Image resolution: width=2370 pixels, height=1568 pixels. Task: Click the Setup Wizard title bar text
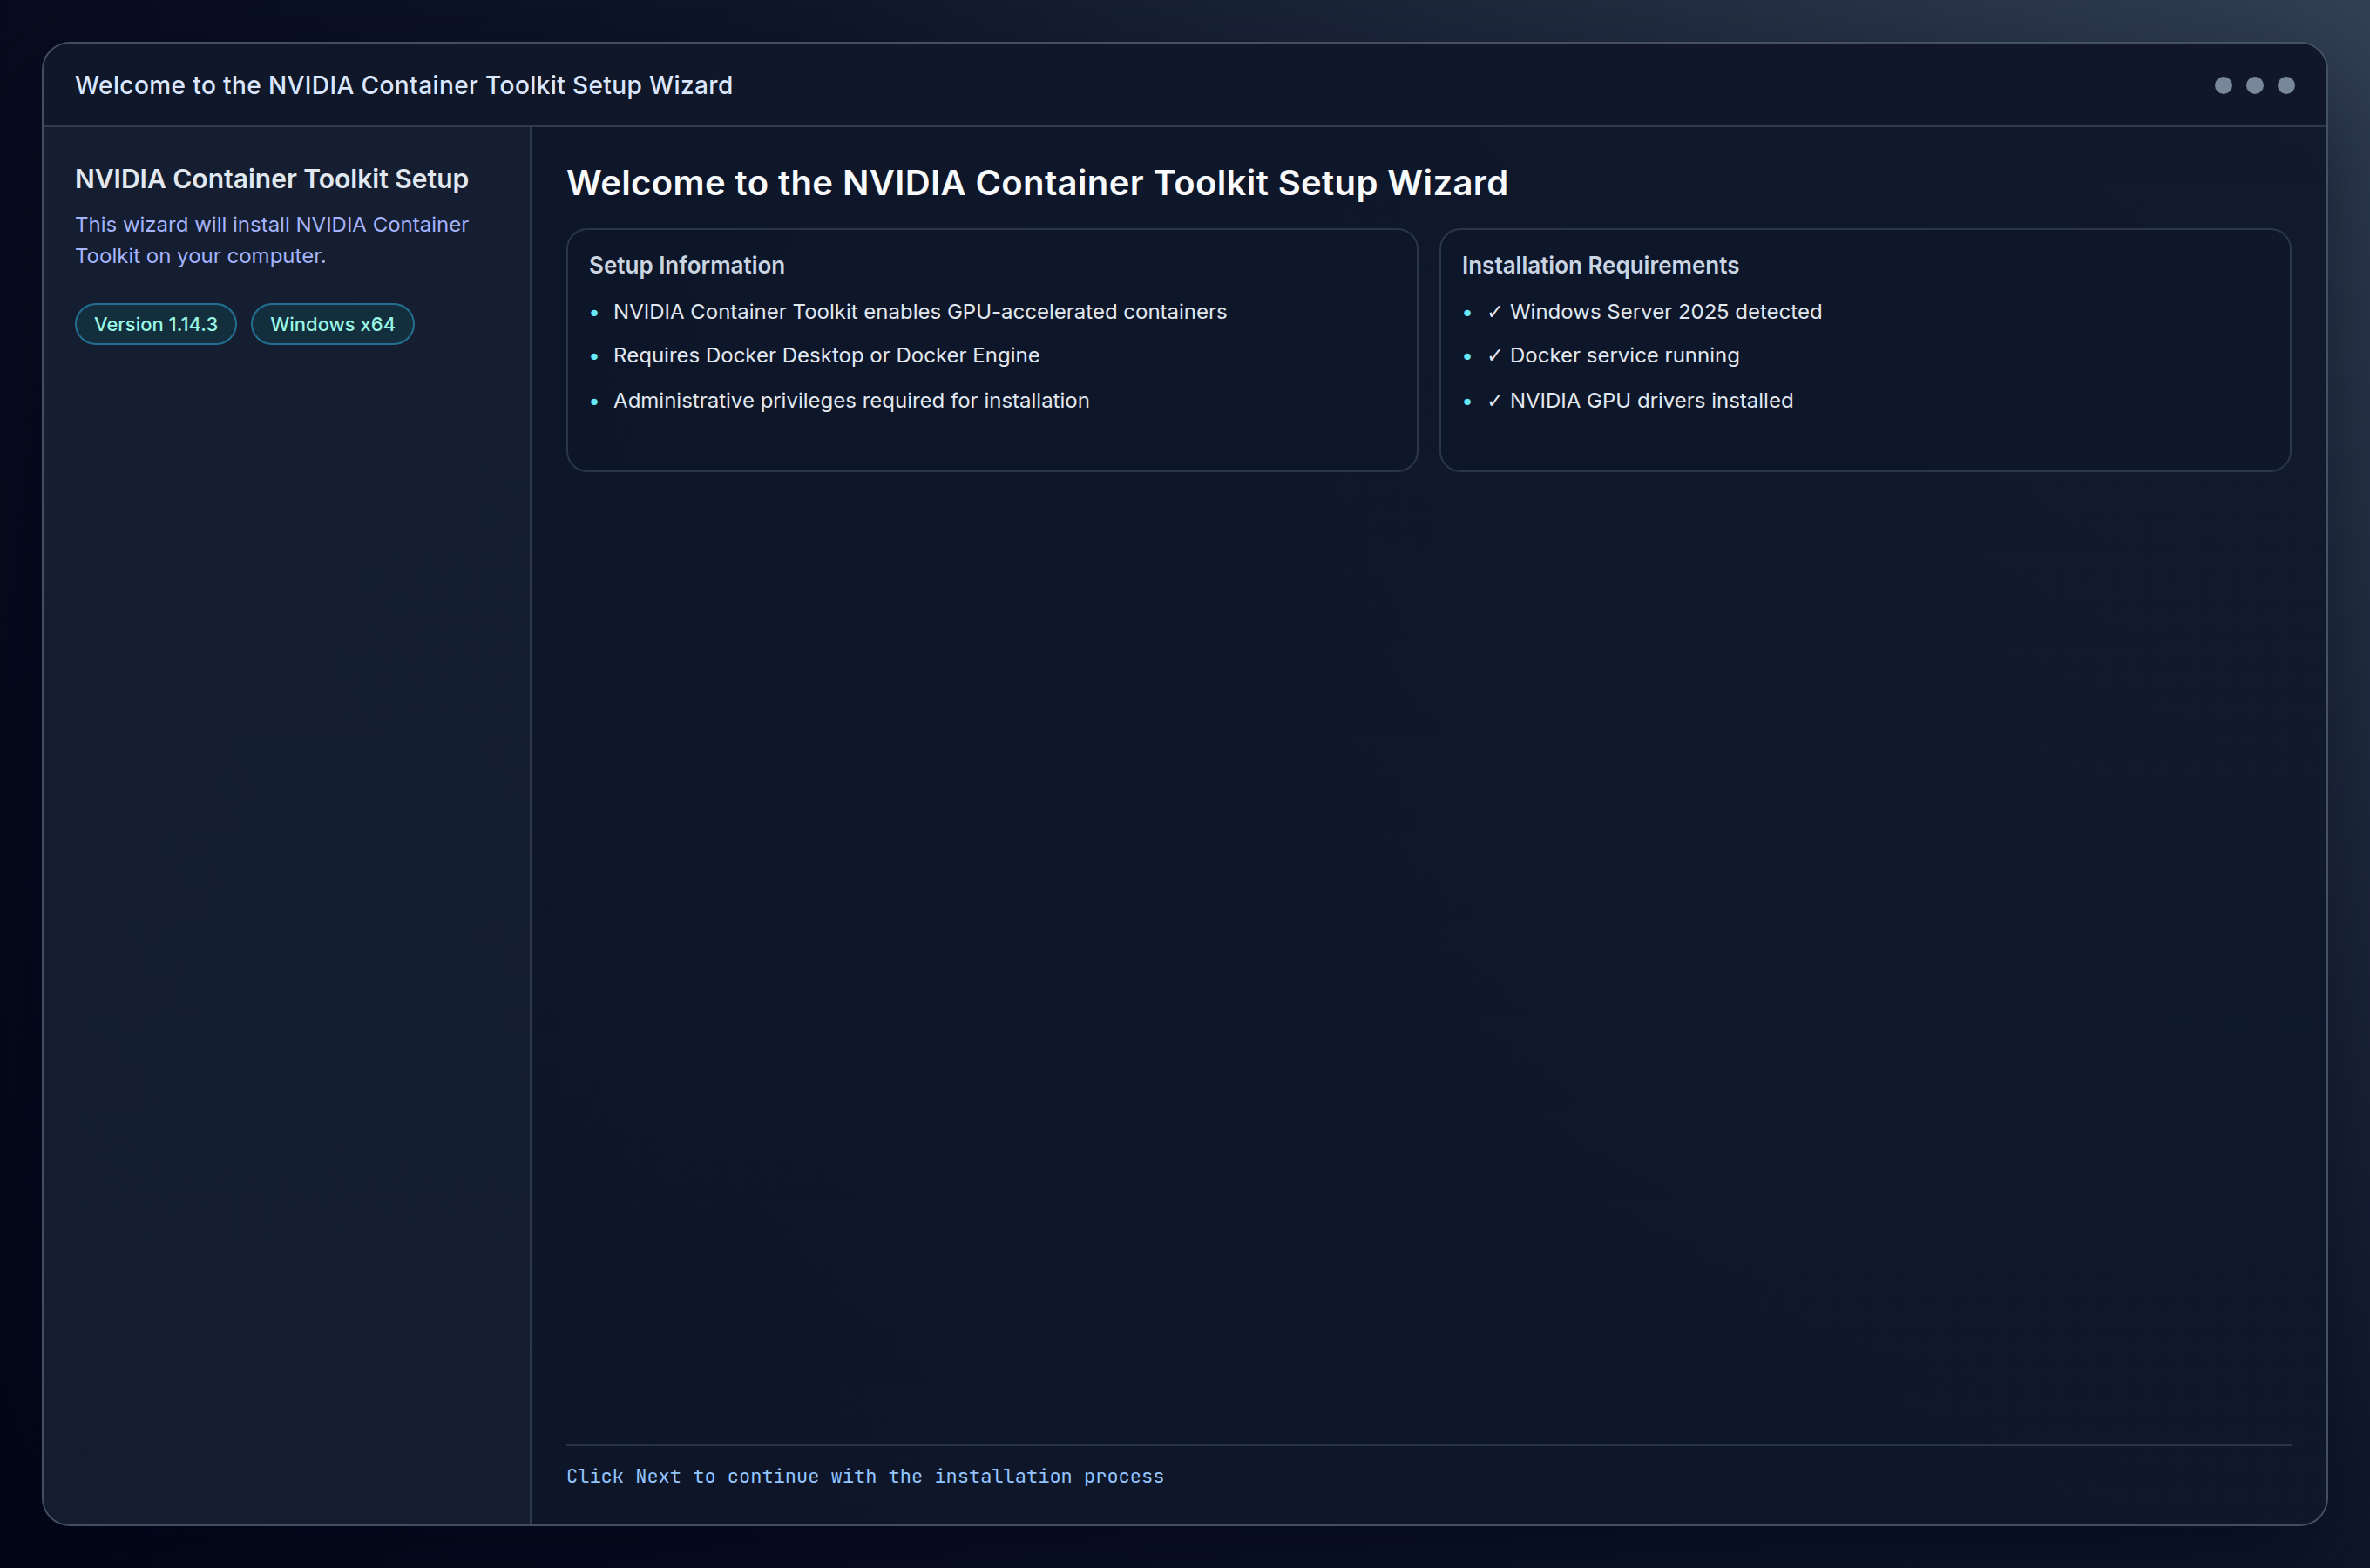(x=404, y=86)
